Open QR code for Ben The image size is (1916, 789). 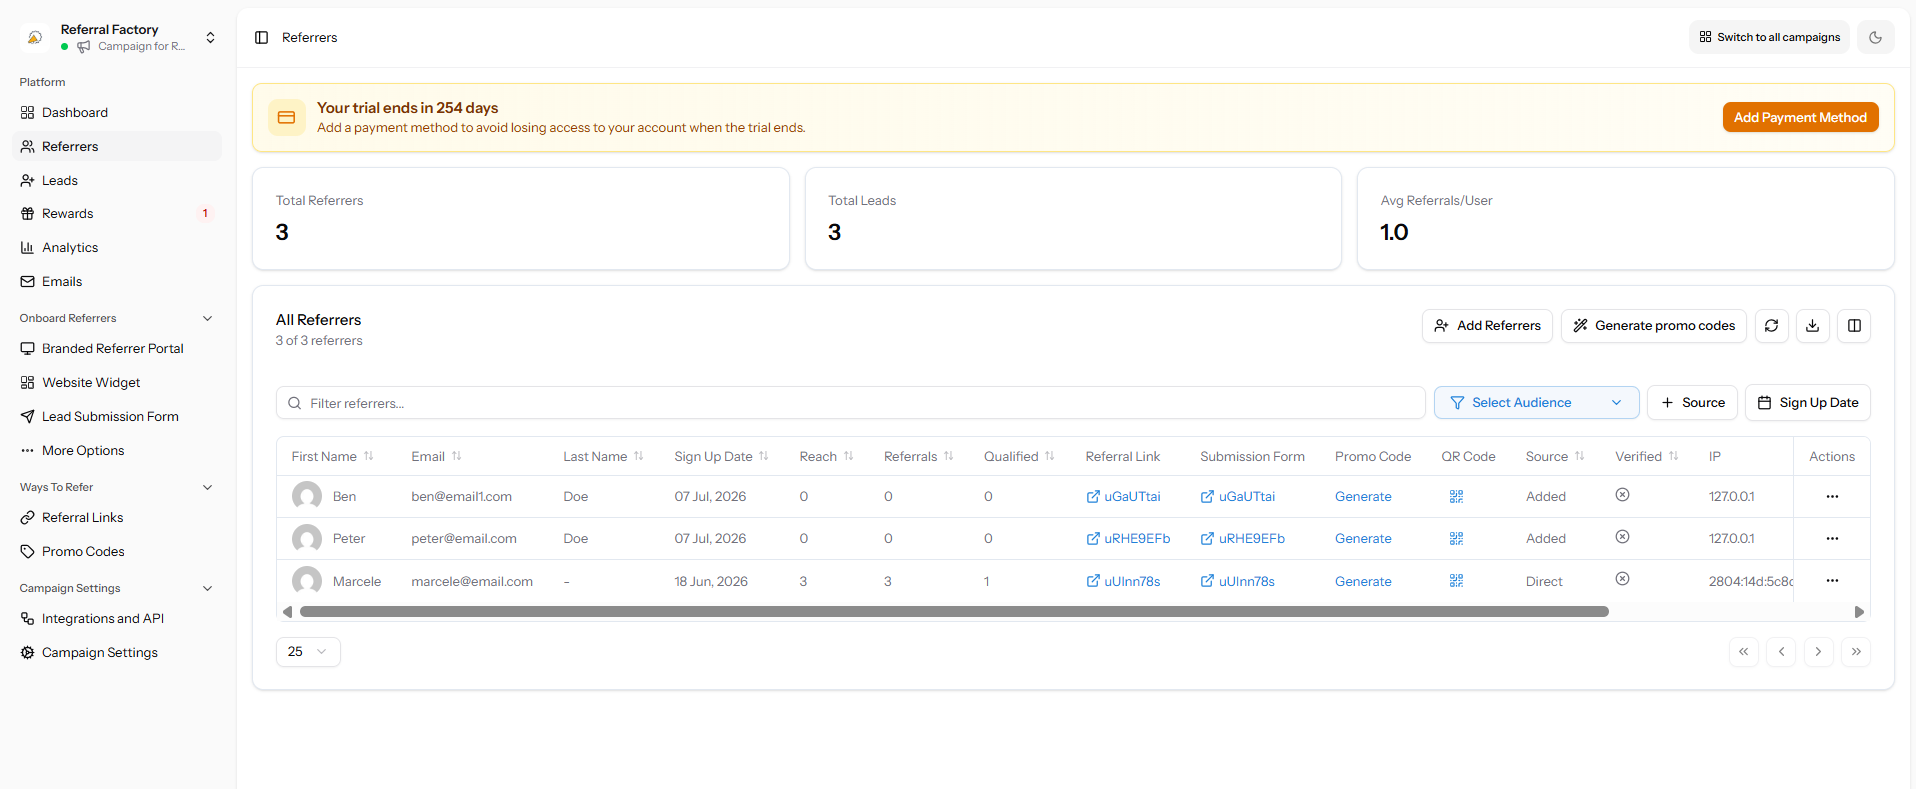[x=1456, y=496]
